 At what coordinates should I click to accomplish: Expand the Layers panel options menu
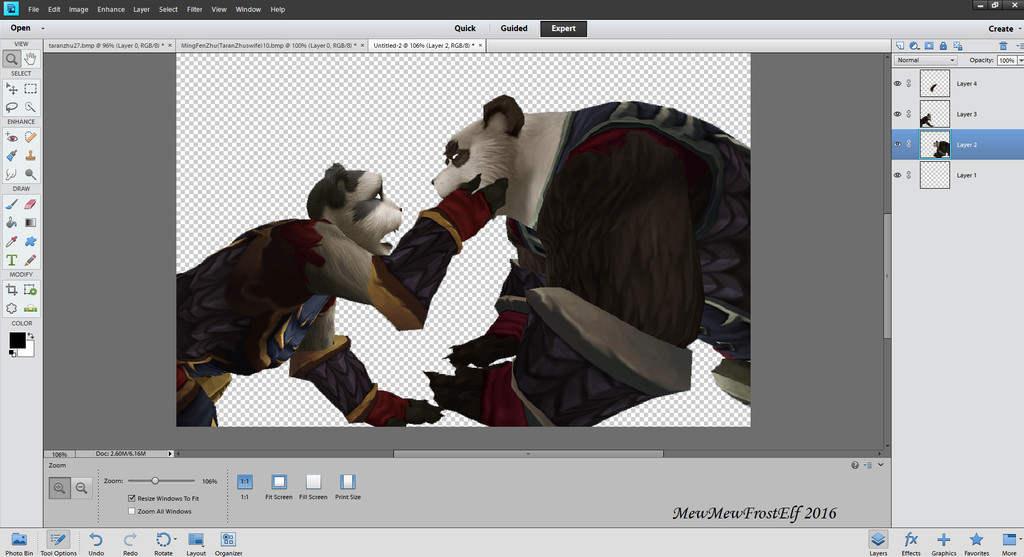[1019, 46]
